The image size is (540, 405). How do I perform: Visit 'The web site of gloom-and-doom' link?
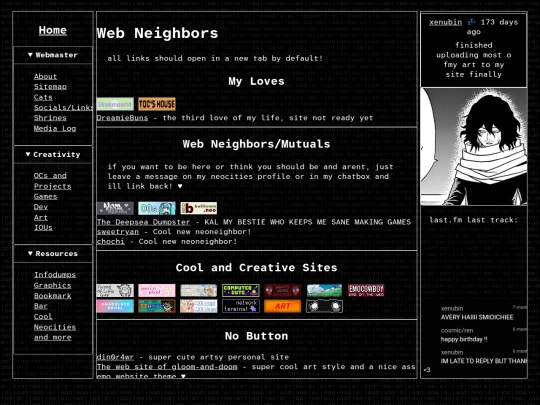(167, 367)
